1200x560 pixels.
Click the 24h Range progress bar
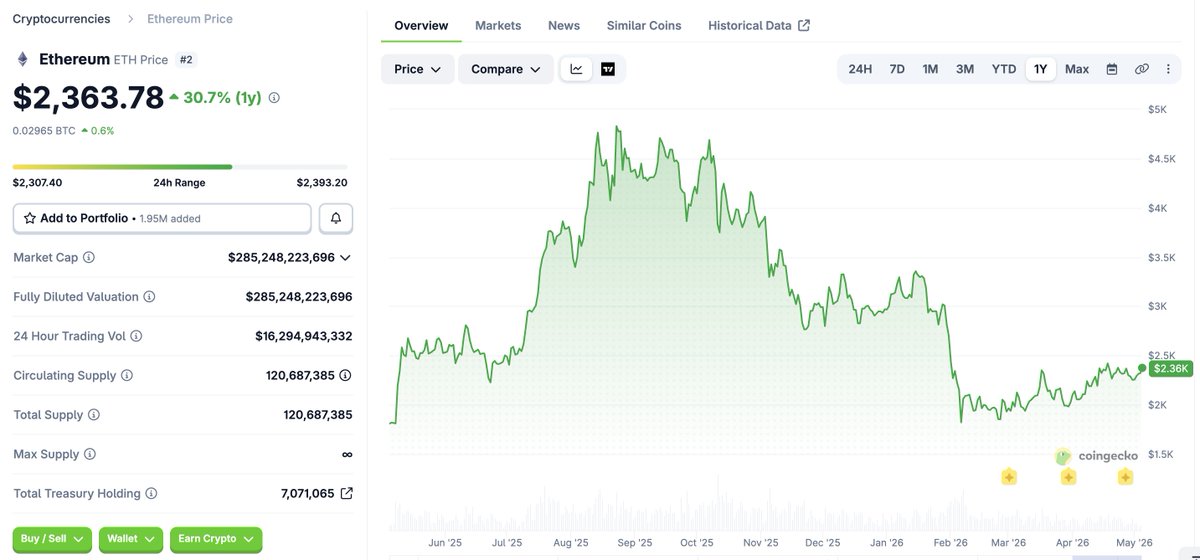click(180, 167)
